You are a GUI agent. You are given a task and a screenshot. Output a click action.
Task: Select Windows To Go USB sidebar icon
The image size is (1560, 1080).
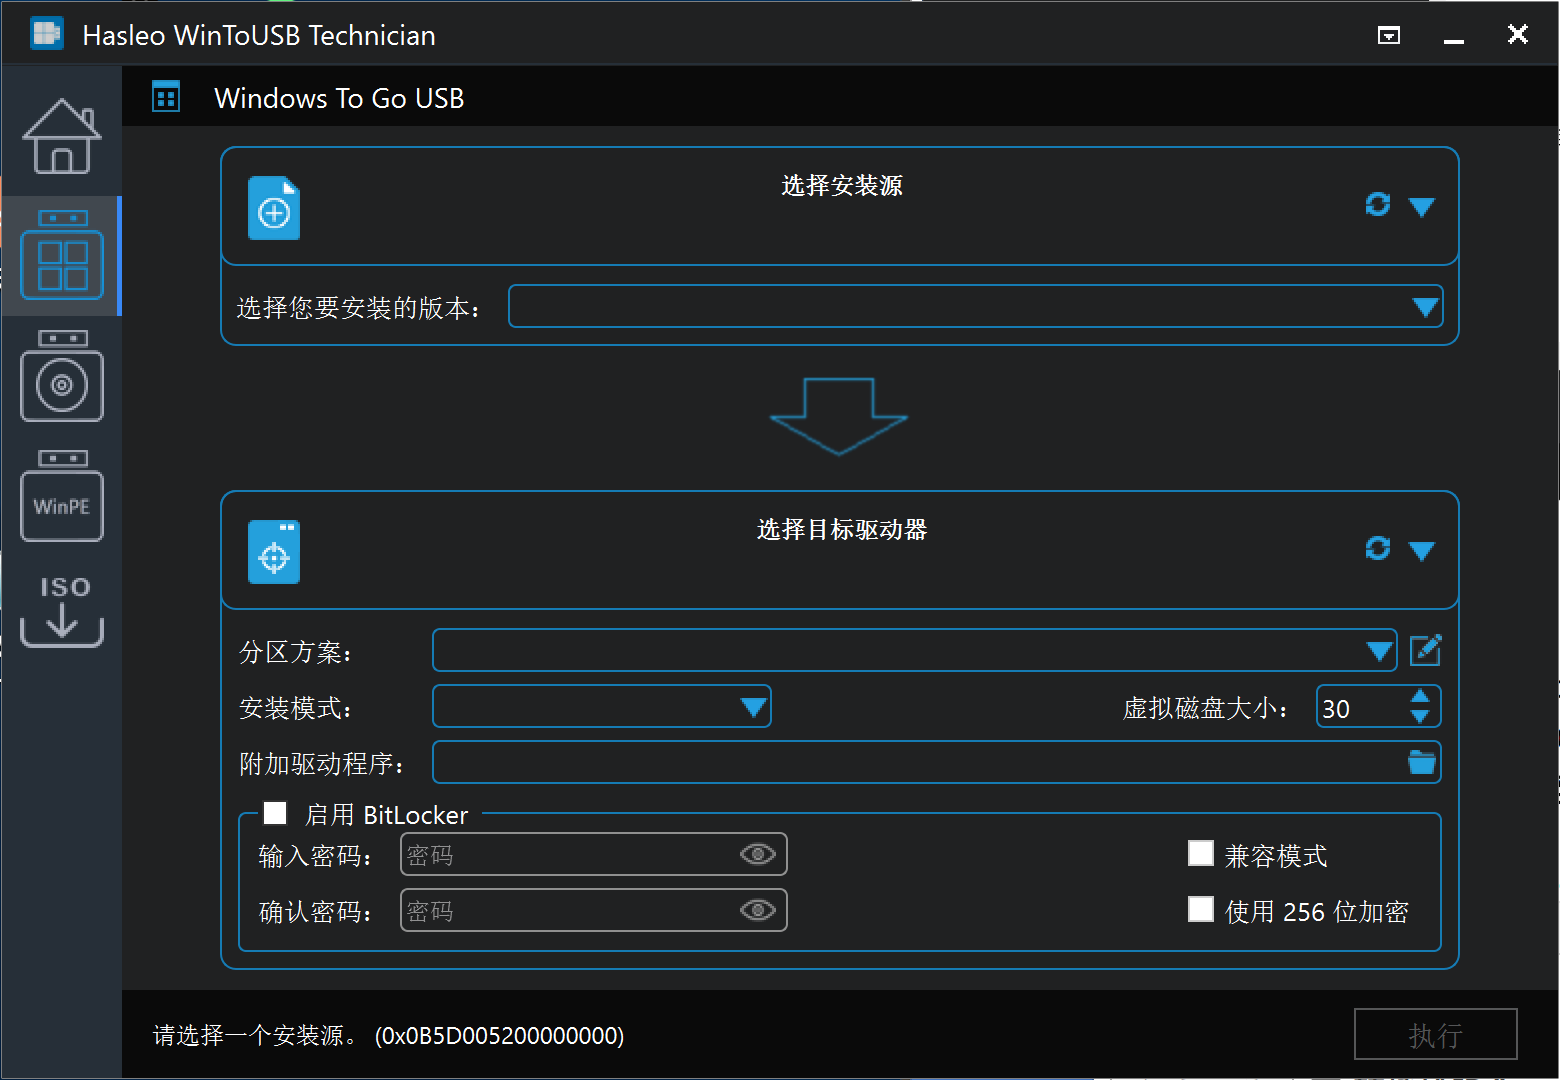(x=62, y=255)
